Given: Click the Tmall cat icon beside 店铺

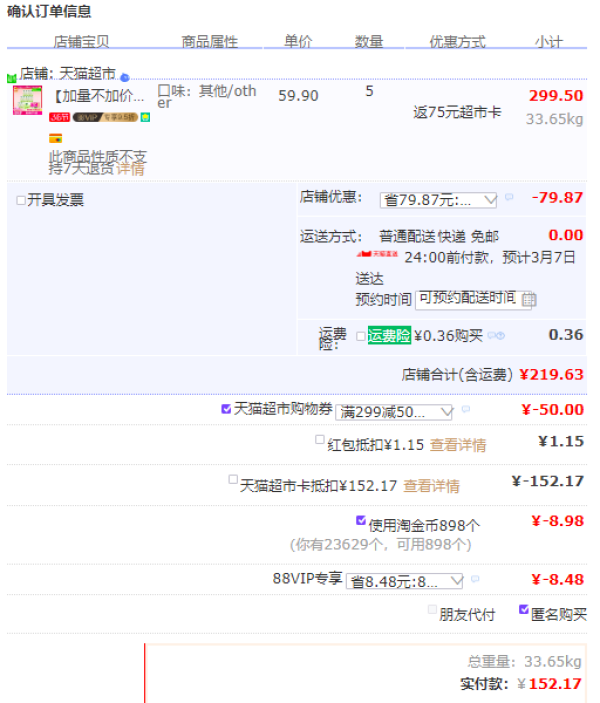Looking at the screenshot, I should [12, 78].
